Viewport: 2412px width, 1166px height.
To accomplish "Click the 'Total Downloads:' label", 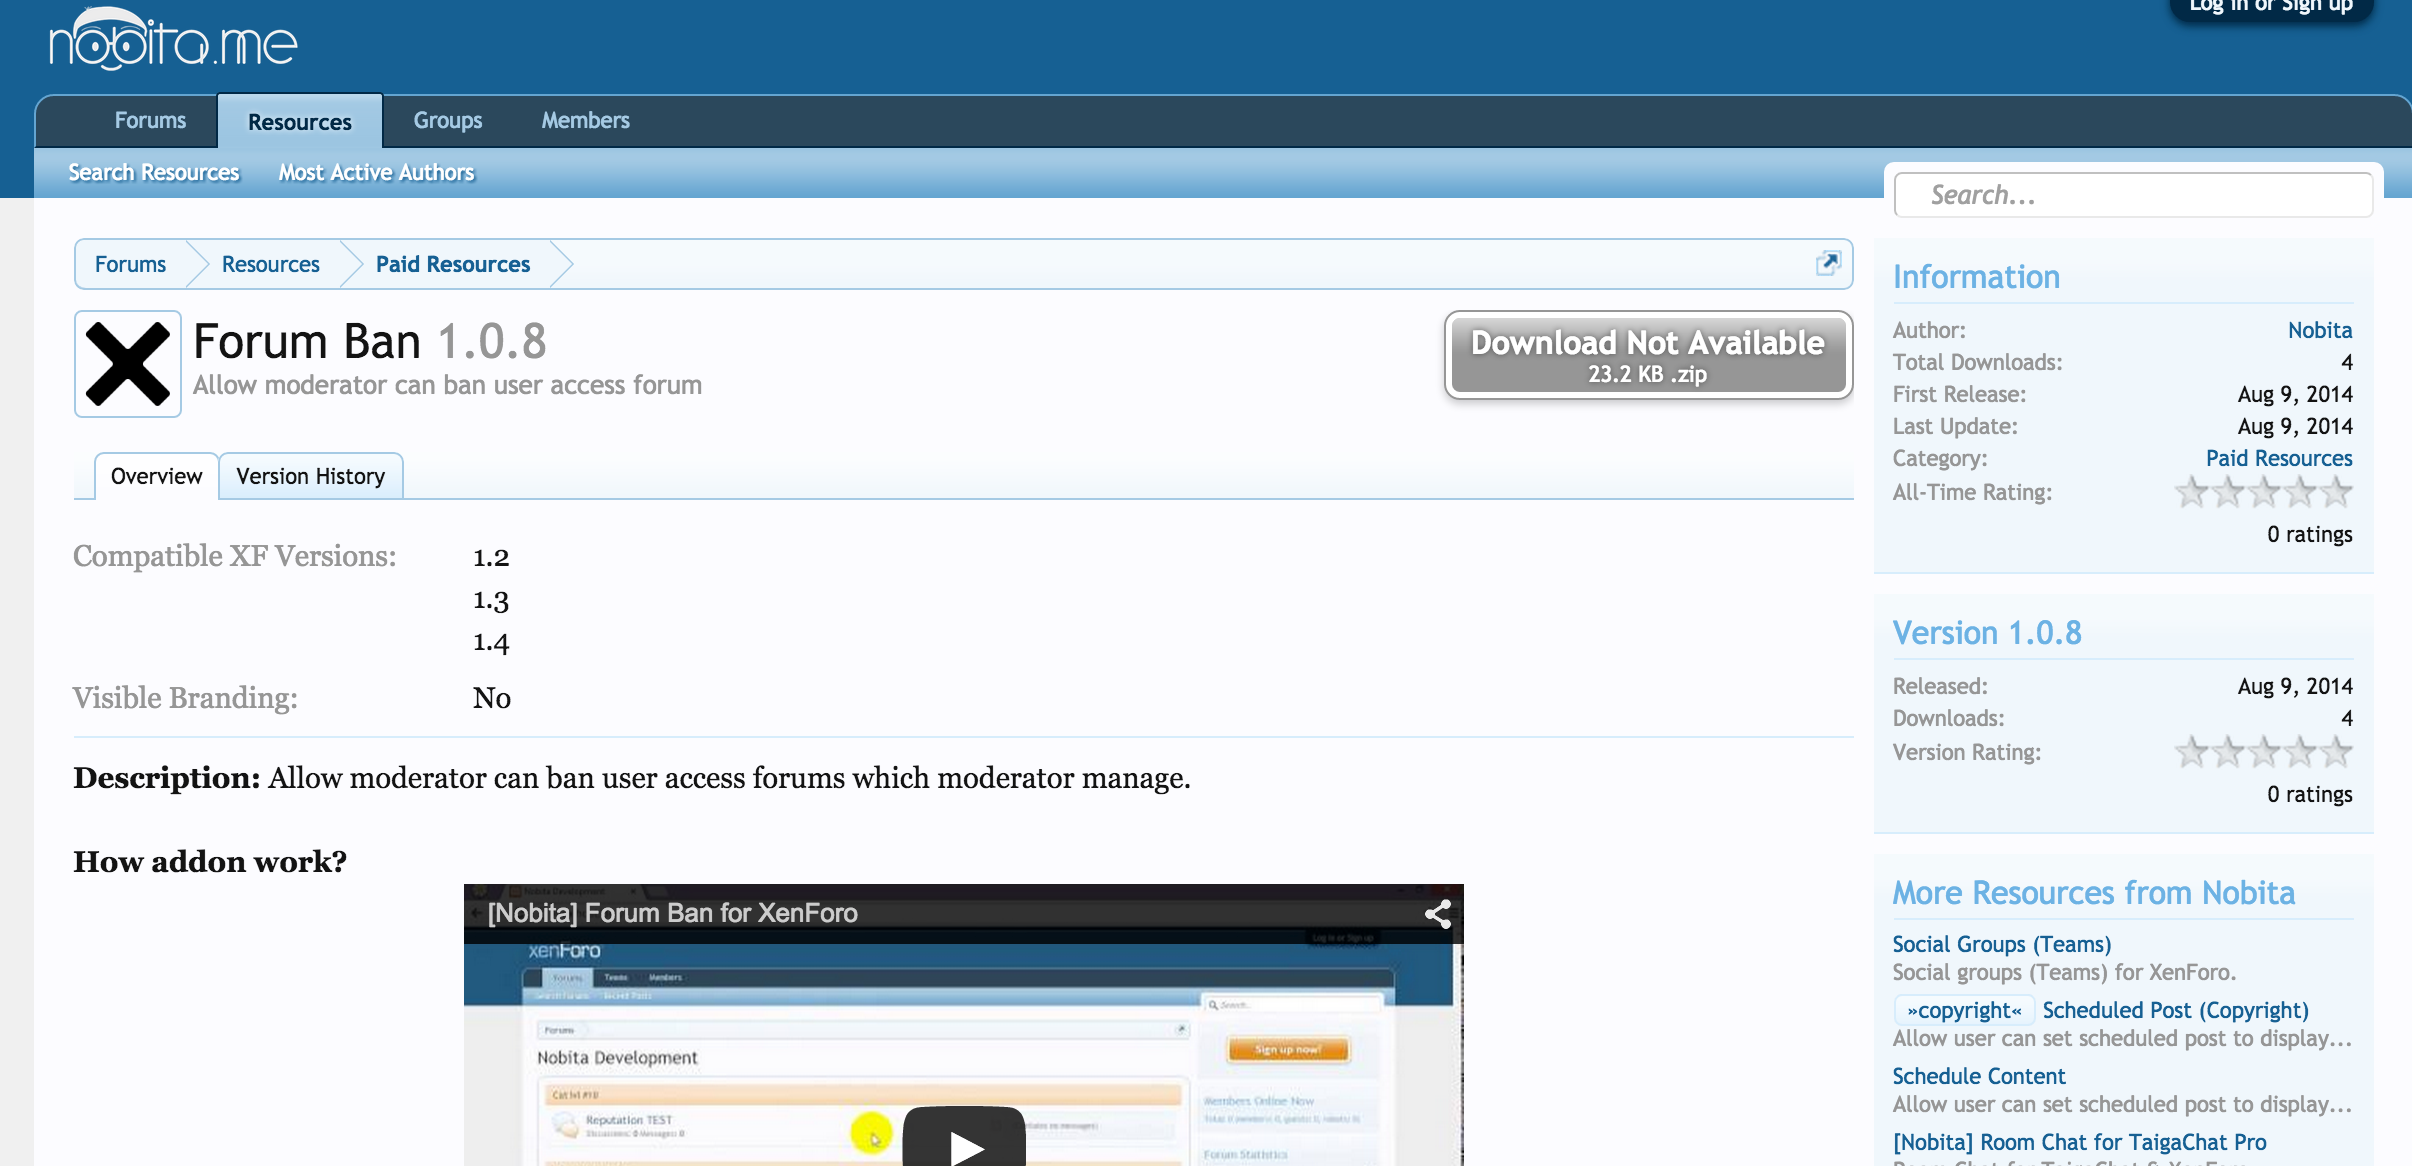I will pyautogui.click(x=1977, y=362).
